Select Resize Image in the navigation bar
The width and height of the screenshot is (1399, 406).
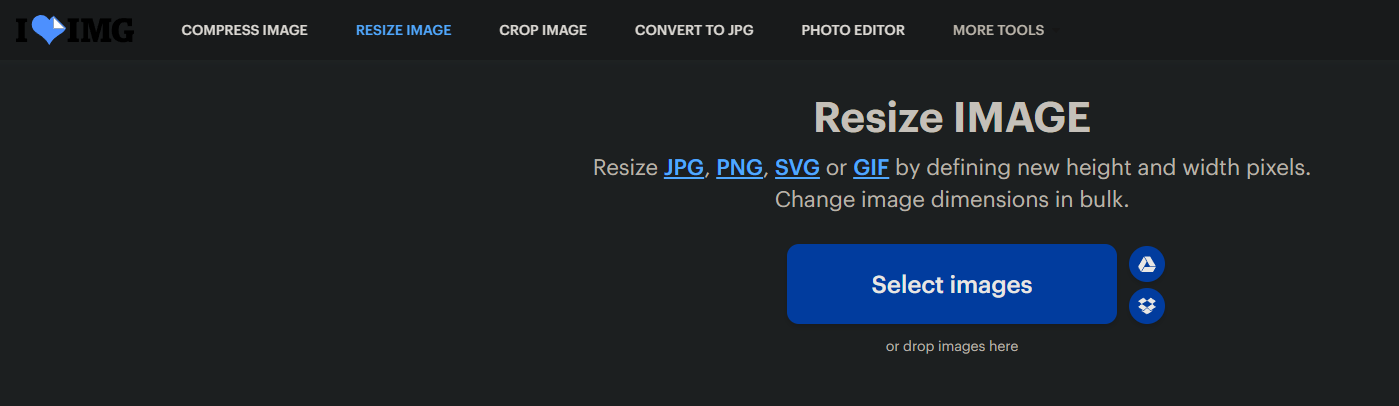point(403,30)
